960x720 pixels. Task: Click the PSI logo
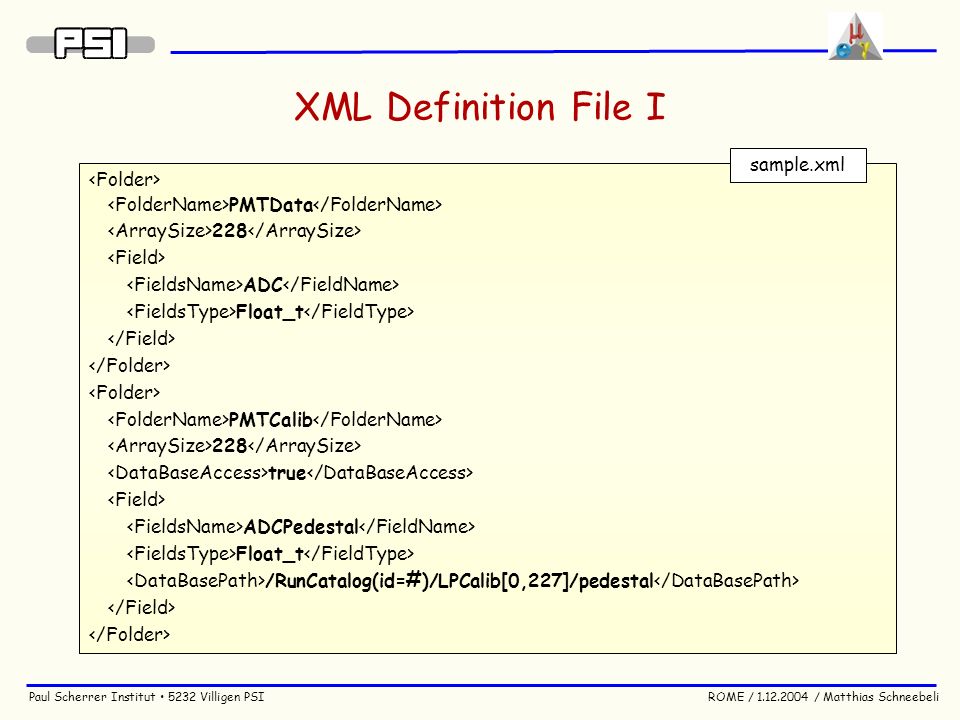[91, 43]
